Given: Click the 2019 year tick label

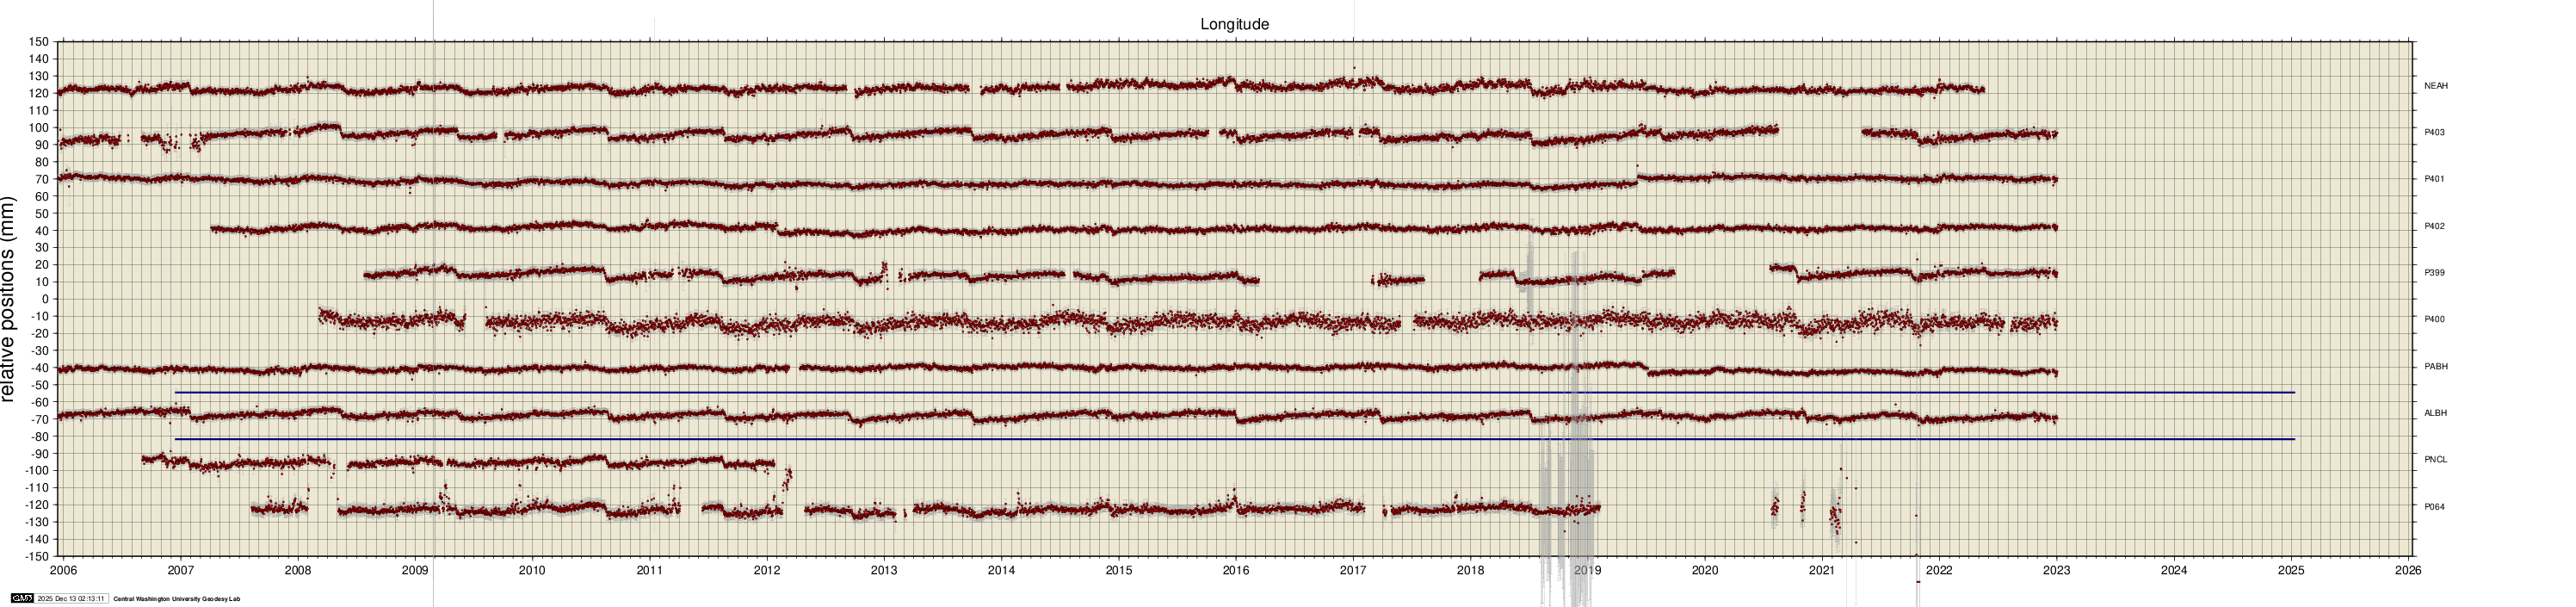Looking at the screenshot, I should point(1587,570).
